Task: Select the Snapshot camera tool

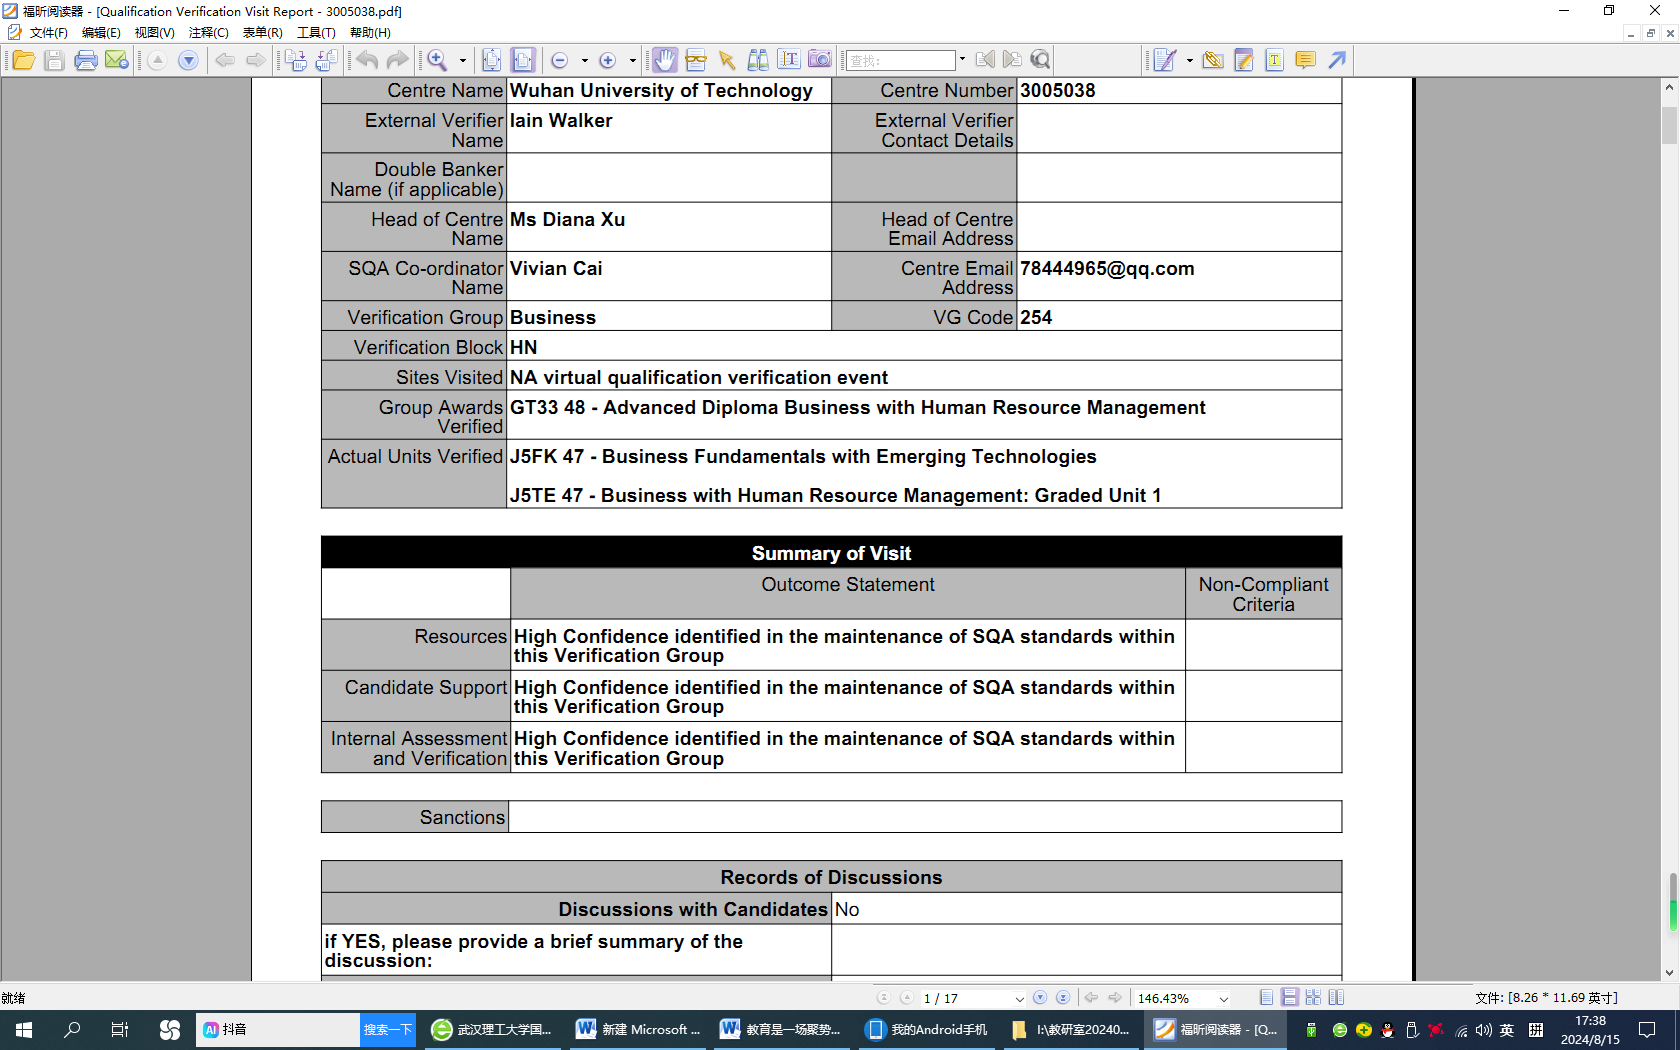Action: pyautogui.click(x=820, y=60)
